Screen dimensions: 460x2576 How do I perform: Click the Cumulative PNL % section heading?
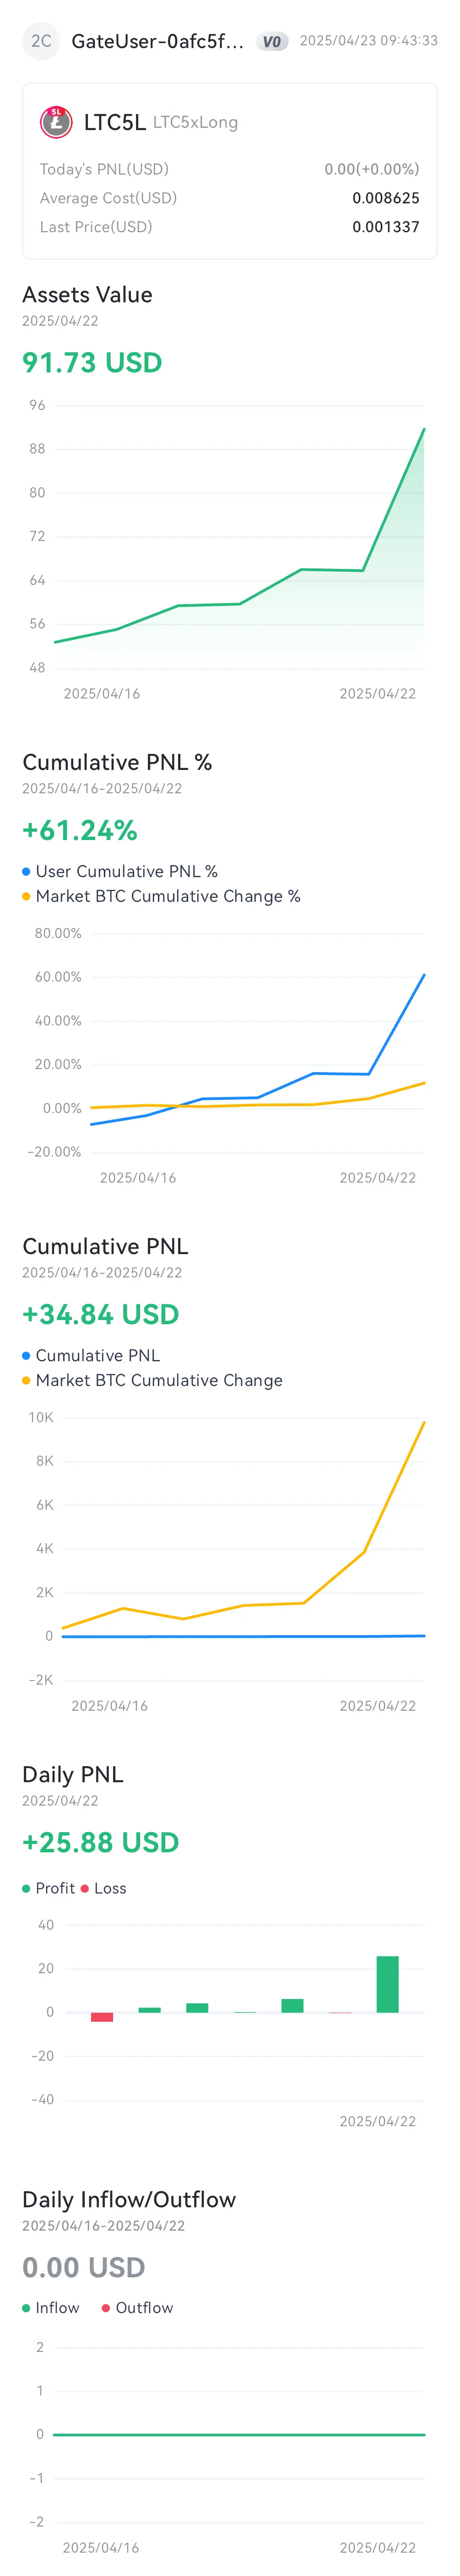click(117, 762)
